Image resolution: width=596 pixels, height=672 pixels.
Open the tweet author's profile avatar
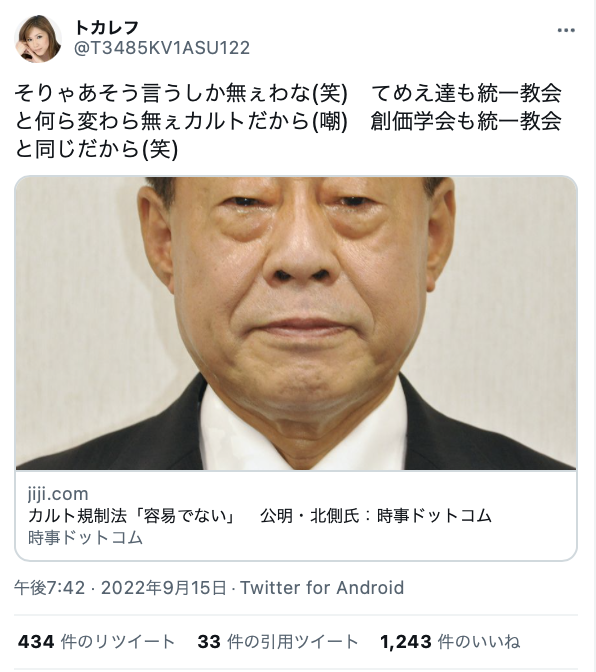(38, 39)
